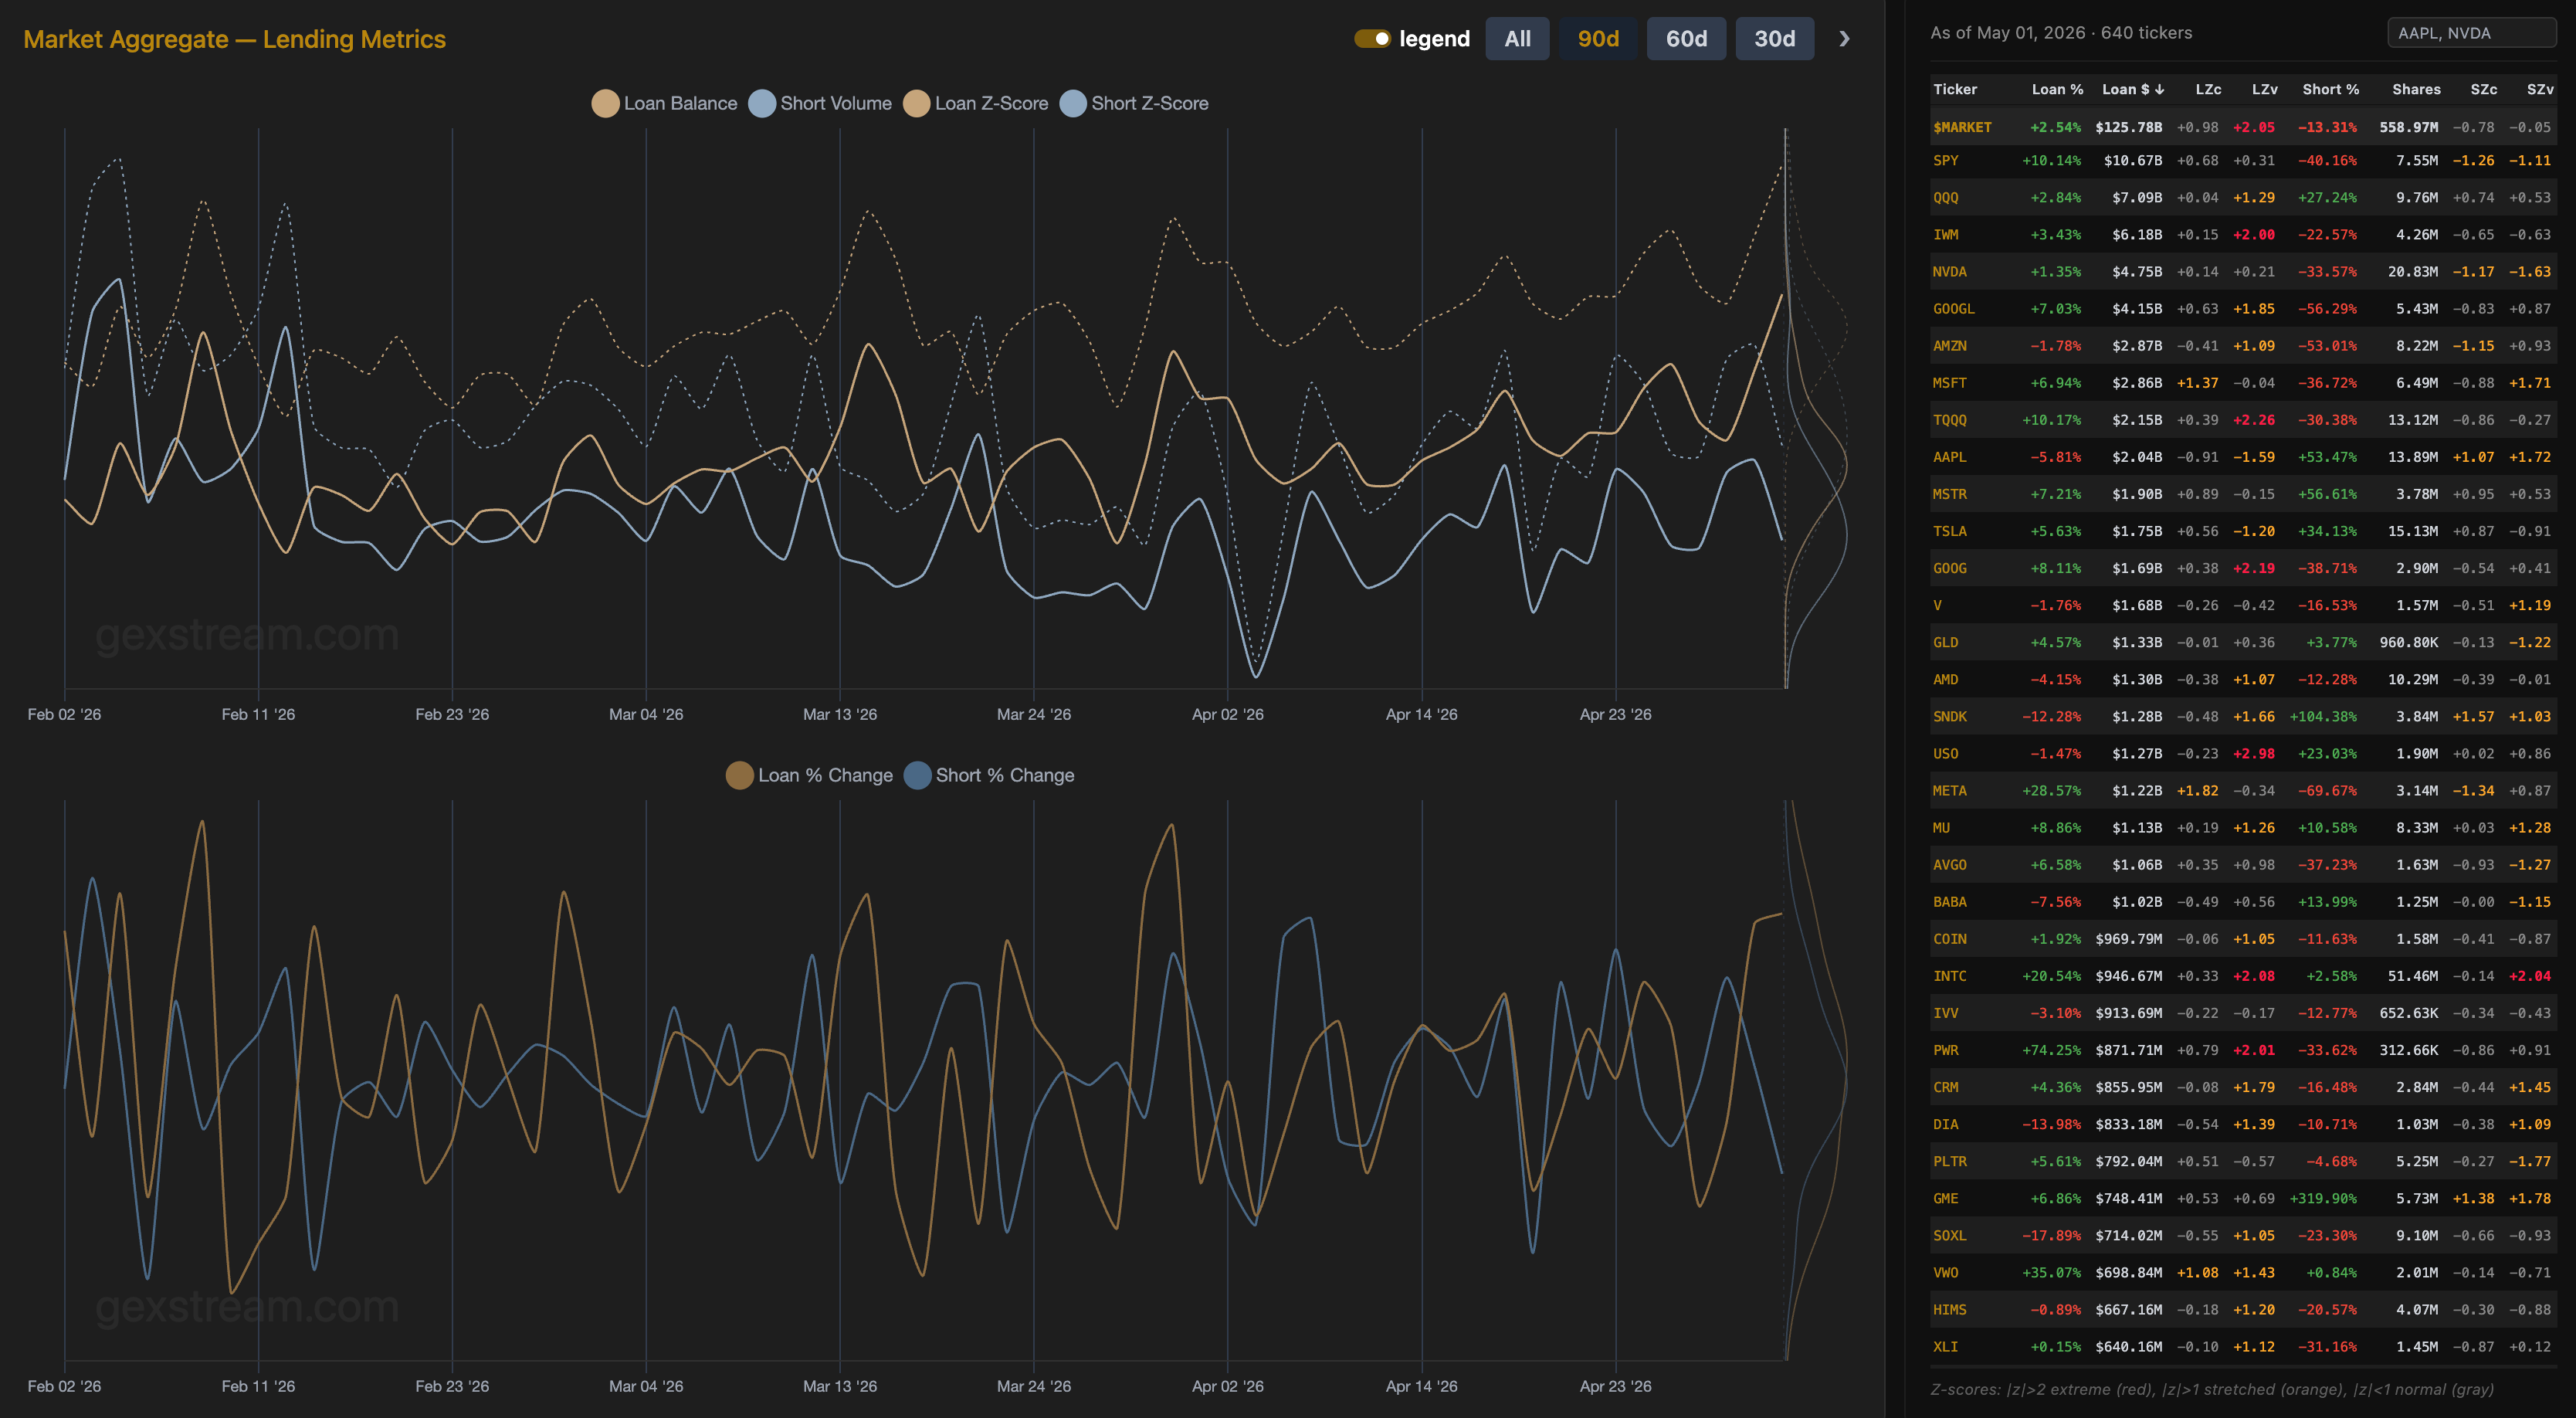Hide the Loan % Change series
Screen dimensions: 2576x1418
(x=809, y=775)
